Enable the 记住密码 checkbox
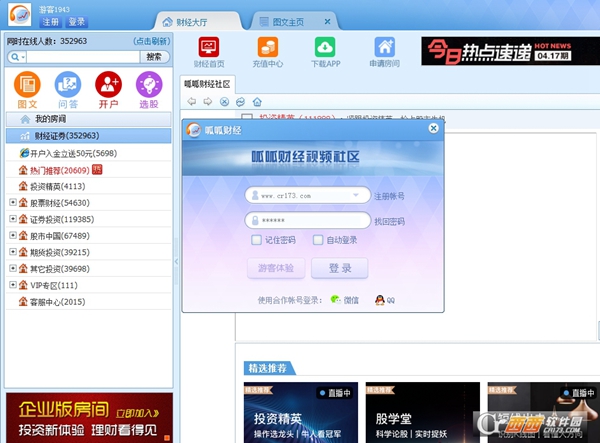 [x=256, y=240]
